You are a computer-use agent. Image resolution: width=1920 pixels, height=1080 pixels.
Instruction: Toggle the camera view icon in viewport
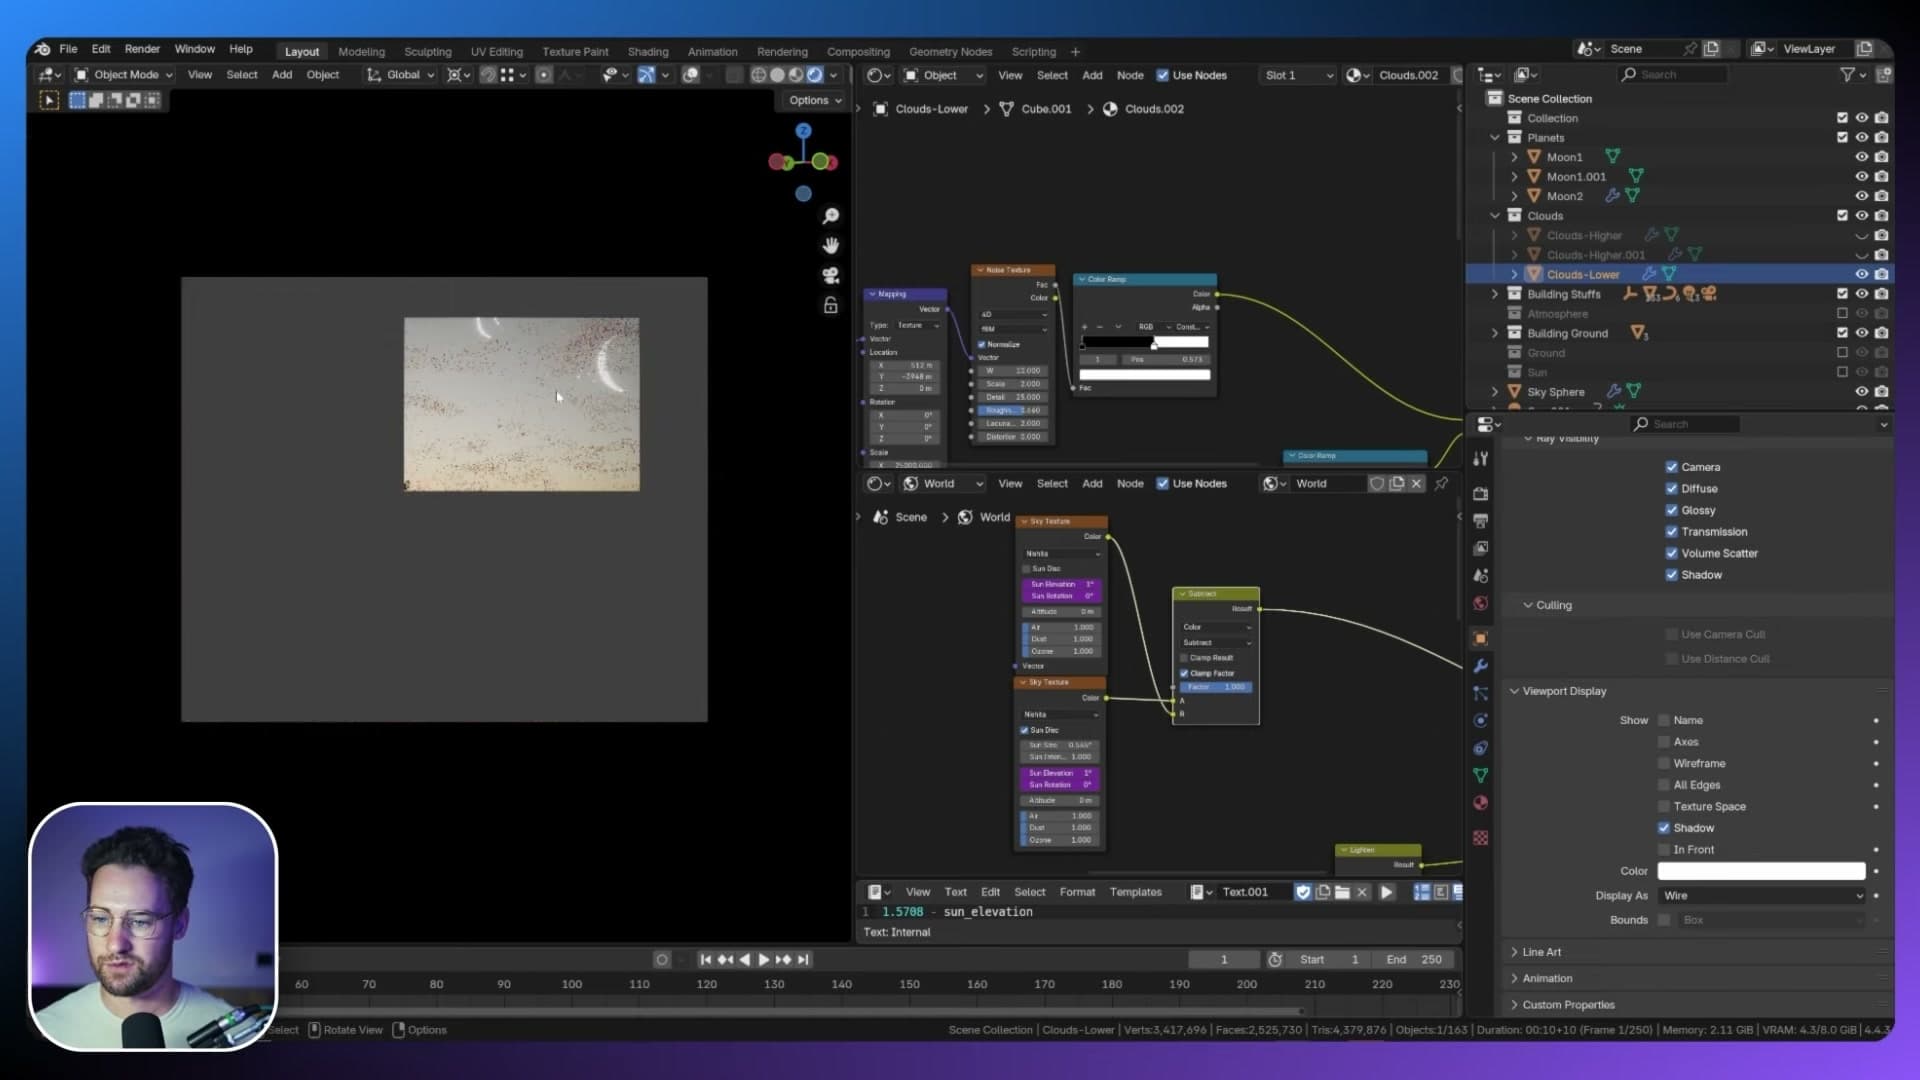tap(830, 276)
